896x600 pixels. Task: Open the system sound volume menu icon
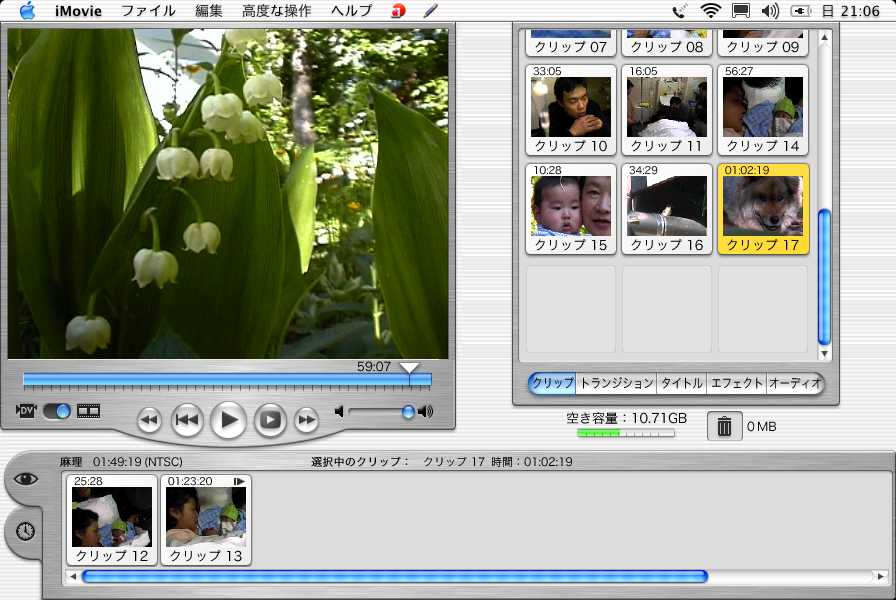(x=769, y=11)
